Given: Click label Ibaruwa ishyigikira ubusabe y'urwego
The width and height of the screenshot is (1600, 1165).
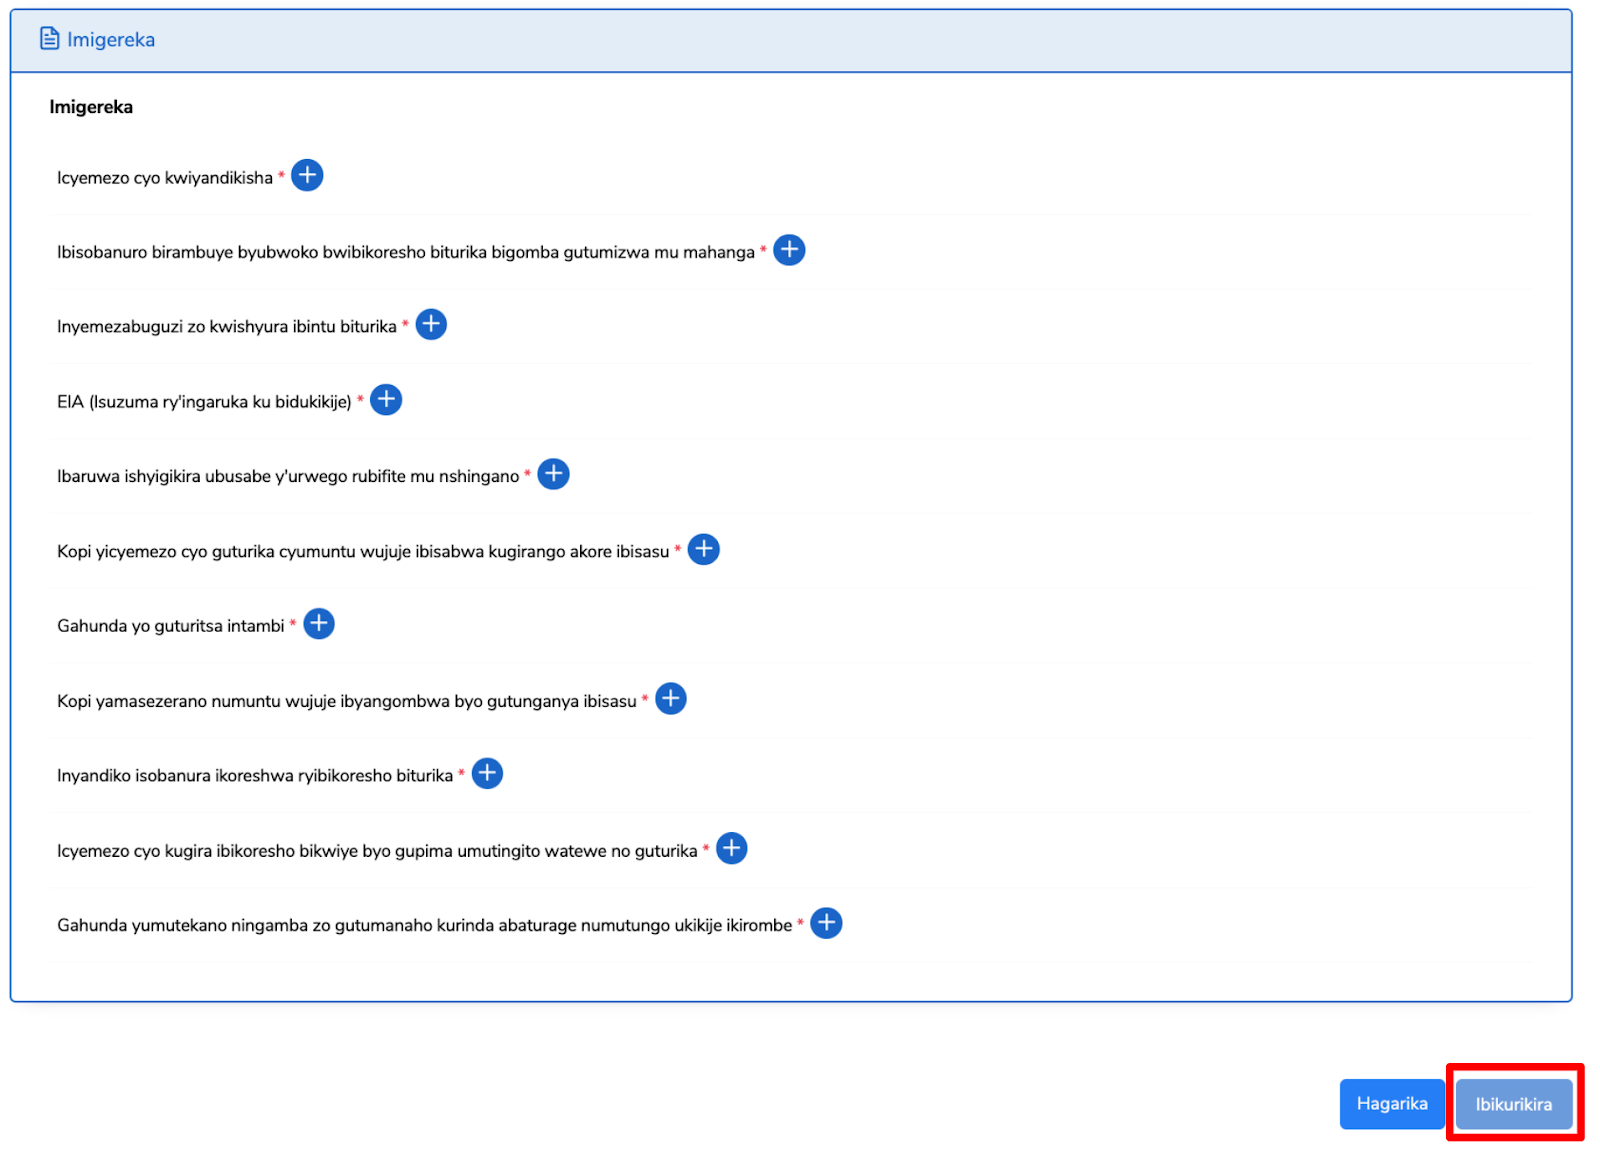Looking at the screenshot, I should 288,476.
